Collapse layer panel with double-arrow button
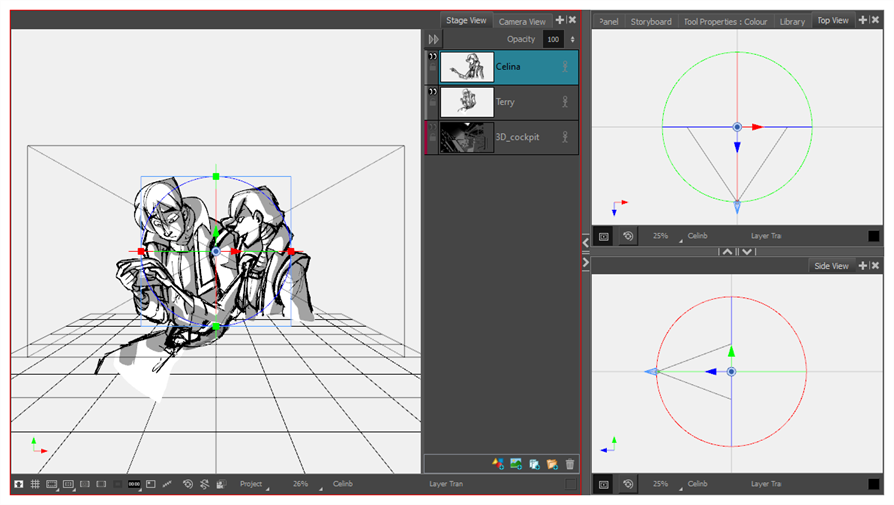Viewport: 894px width, 505px height. (433, 39)
